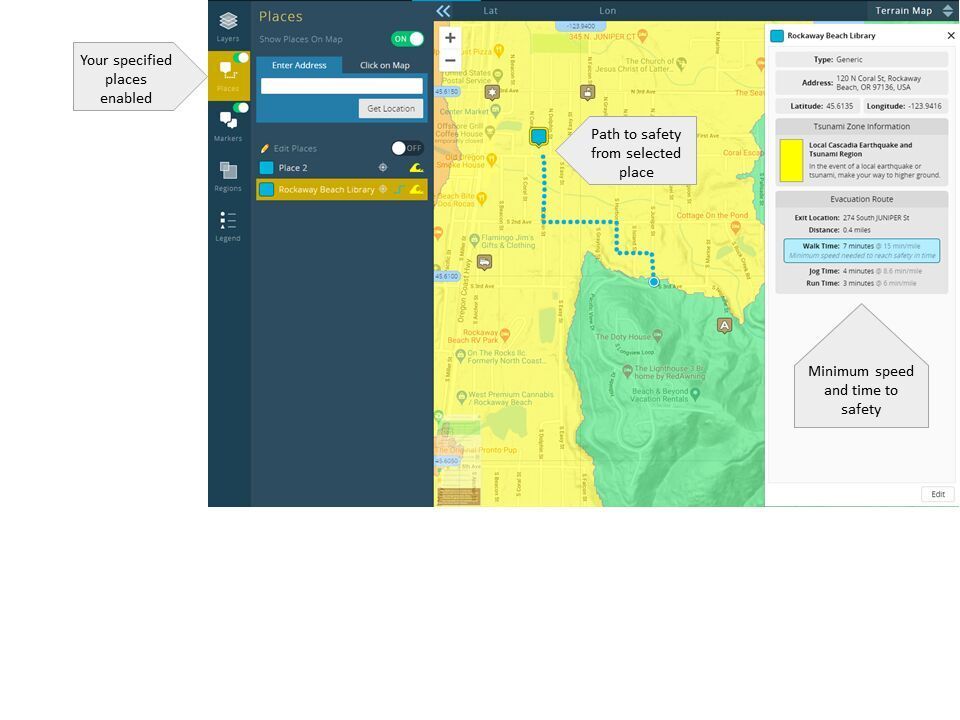Switch to the Enter Address tab

coord(299,66)
